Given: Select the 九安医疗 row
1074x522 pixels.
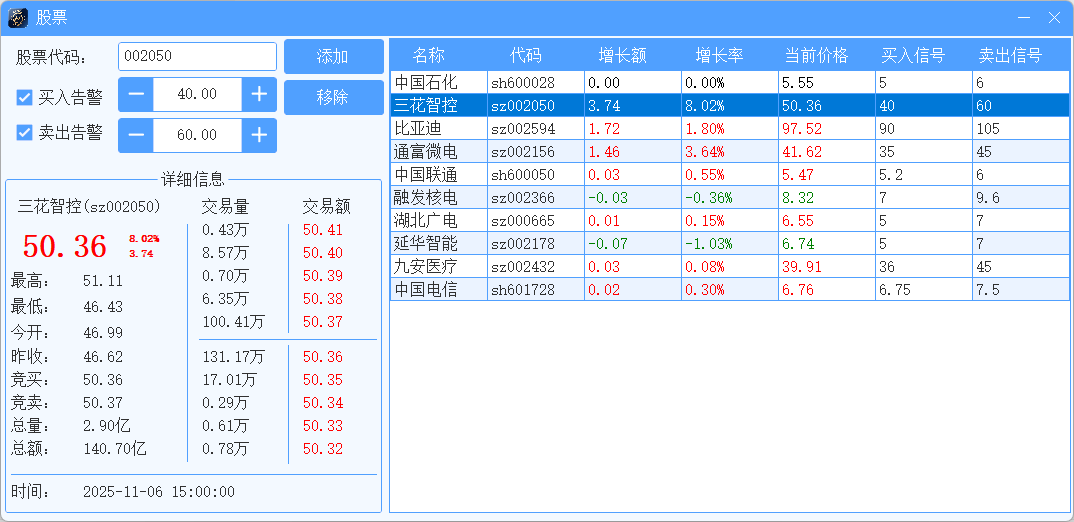Looking at the screenshot, I should pyautogui.click(x=730, y=266).
